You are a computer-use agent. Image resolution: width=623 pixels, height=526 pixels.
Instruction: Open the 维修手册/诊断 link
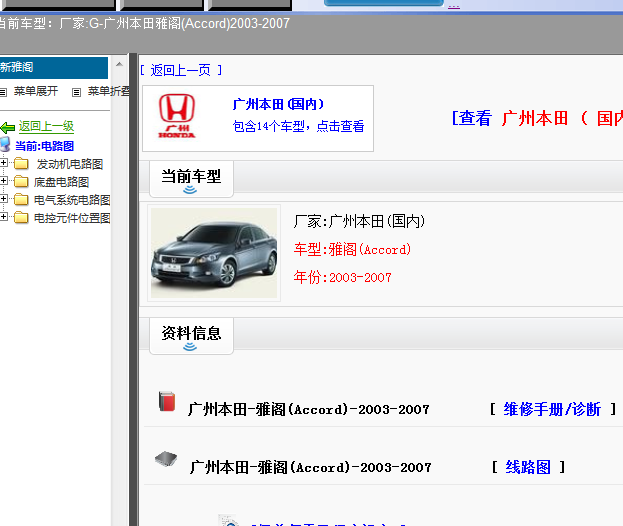tap(552, 409)
